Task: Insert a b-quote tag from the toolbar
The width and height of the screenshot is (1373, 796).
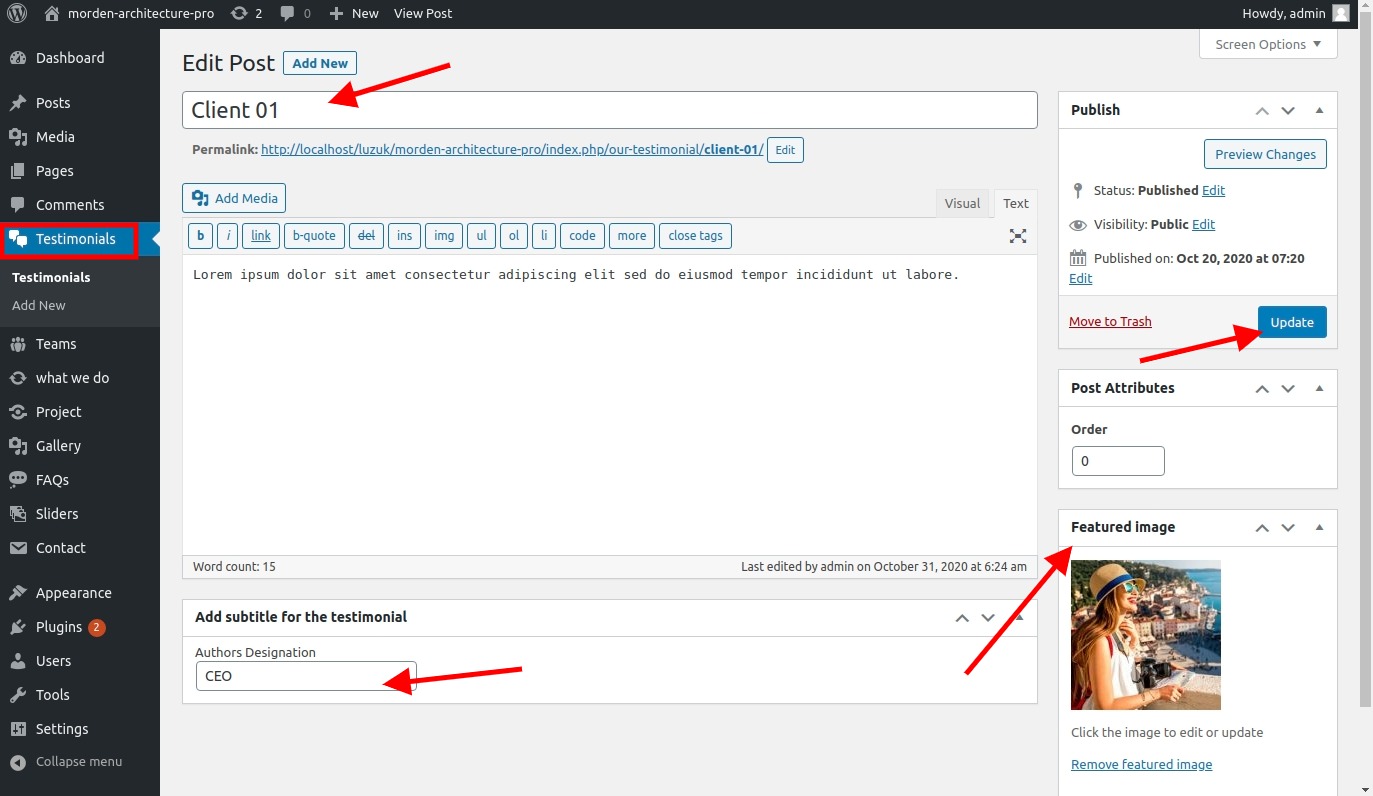Action: point(314,236)
